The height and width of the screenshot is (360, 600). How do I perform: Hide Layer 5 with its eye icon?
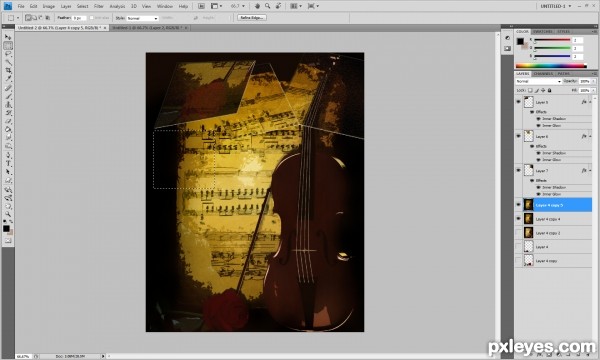[x=518, y=102]
